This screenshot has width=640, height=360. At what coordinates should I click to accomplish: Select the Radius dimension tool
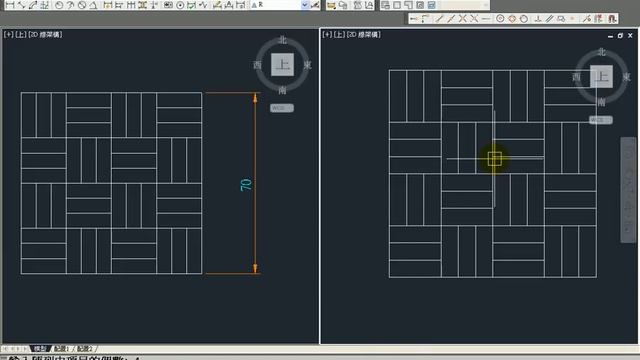coord(59,5)
